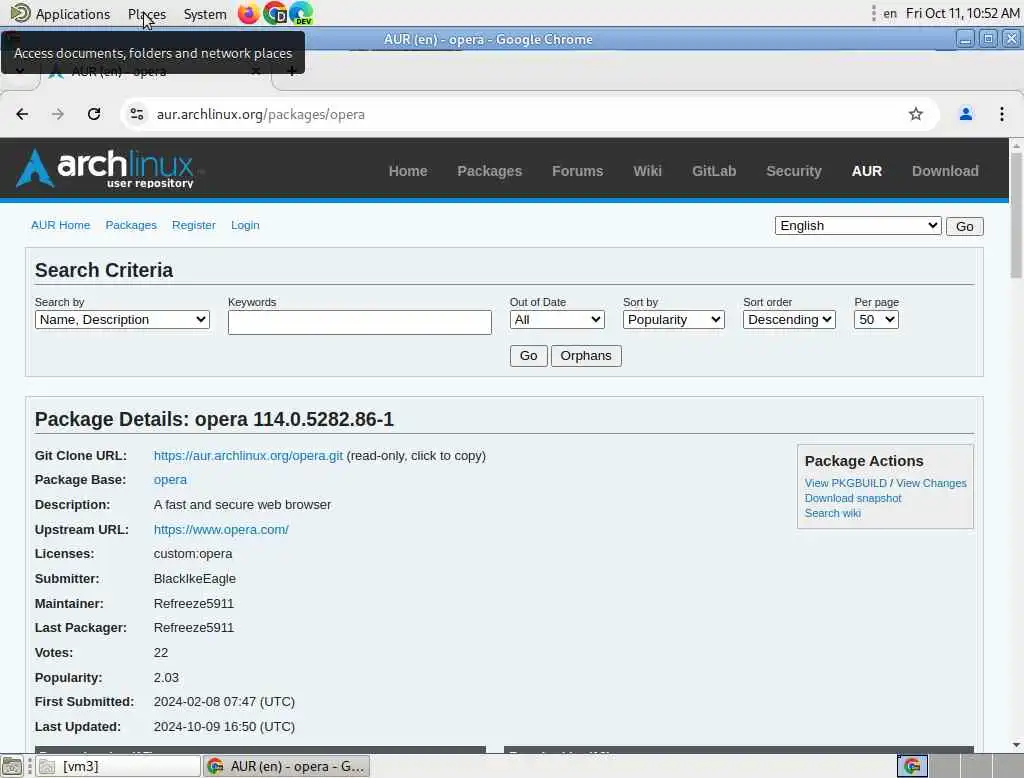This screenshot has width=1024, height=778.
Task: Open new tab with plus button
Action: point(292,71)
